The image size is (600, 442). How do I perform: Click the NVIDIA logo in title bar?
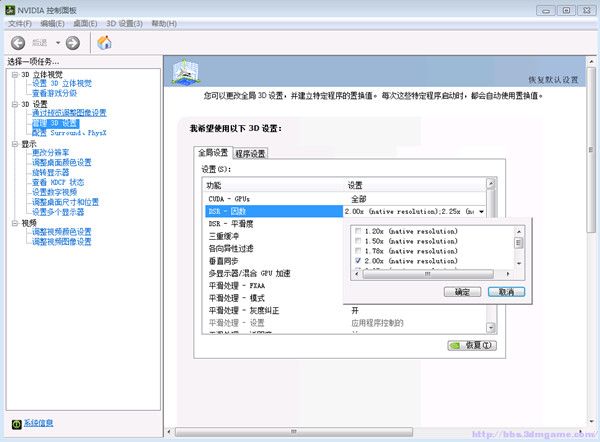[x=10, y=10]
